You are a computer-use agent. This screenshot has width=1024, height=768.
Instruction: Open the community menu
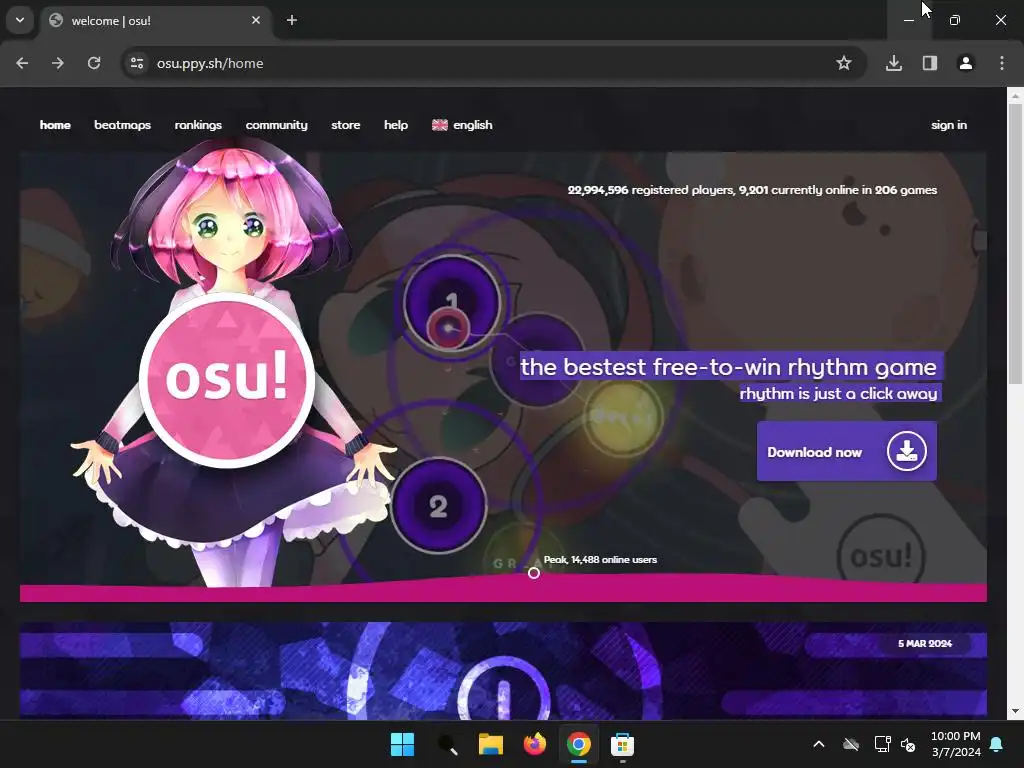coord(276,125)
